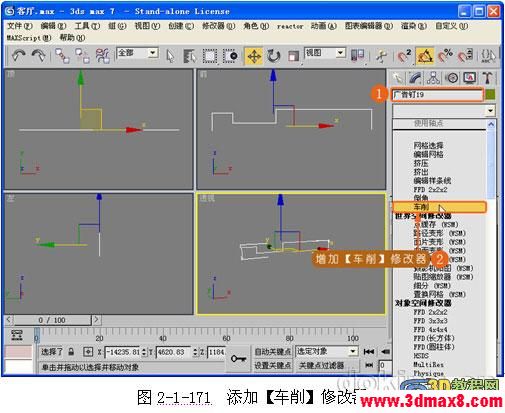
Task: Click the X coordinate spinner arrows
Action: click(x=144, y=352)
